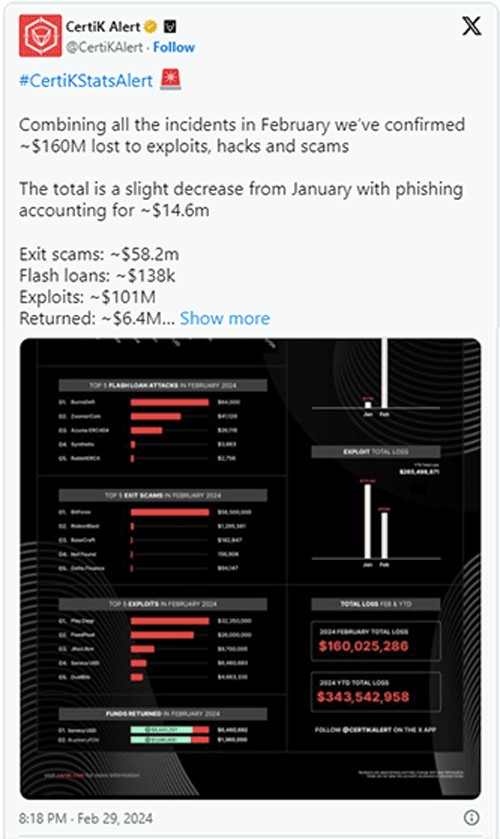Open the tweet info icon next to the timestamp
Image resolution: width=500 pixels, height=839 pixels.
[x=471, y=817]
